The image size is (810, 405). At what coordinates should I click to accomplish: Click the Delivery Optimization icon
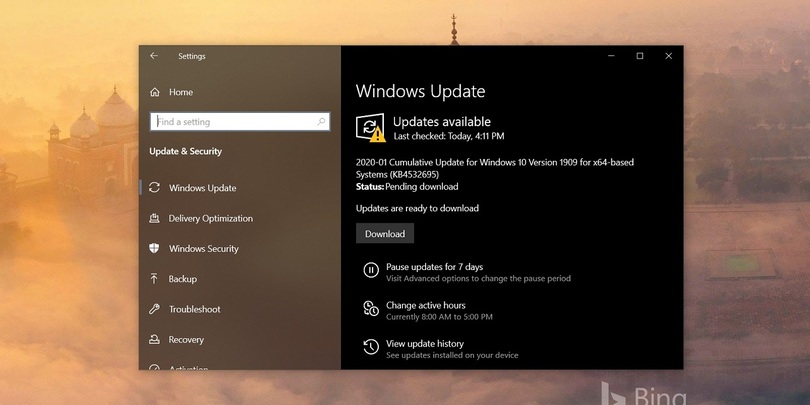click(154, 218)
